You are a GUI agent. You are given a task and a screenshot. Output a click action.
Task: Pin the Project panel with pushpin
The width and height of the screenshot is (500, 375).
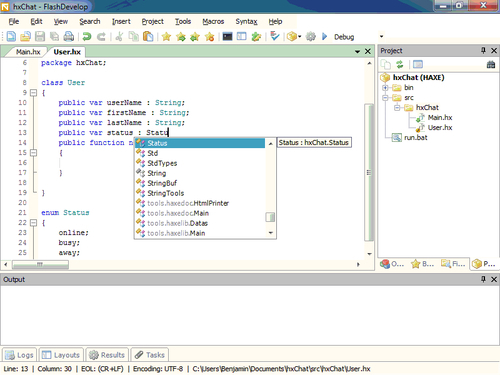click(x=484, y=50)
